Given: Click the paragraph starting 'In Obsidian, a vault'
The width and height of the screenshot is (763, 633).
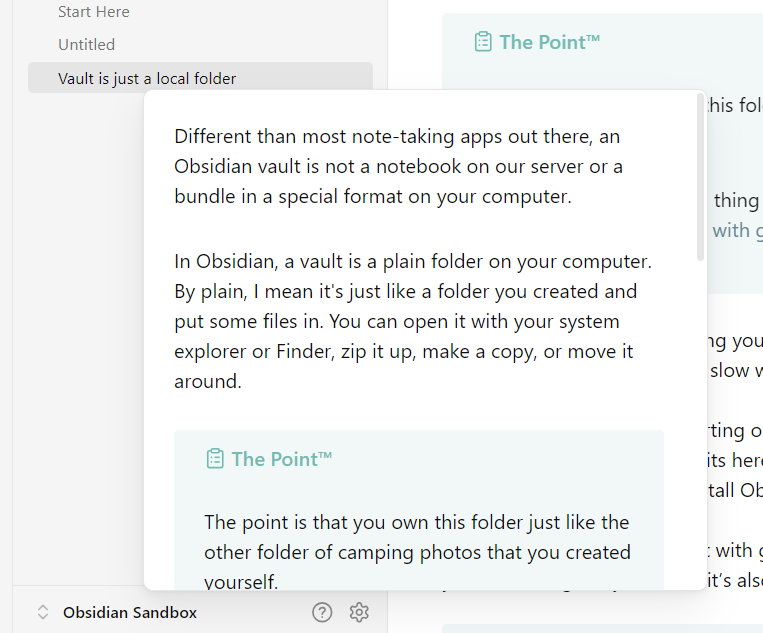Looking at the screenshot, I should (x=413, y=321).
